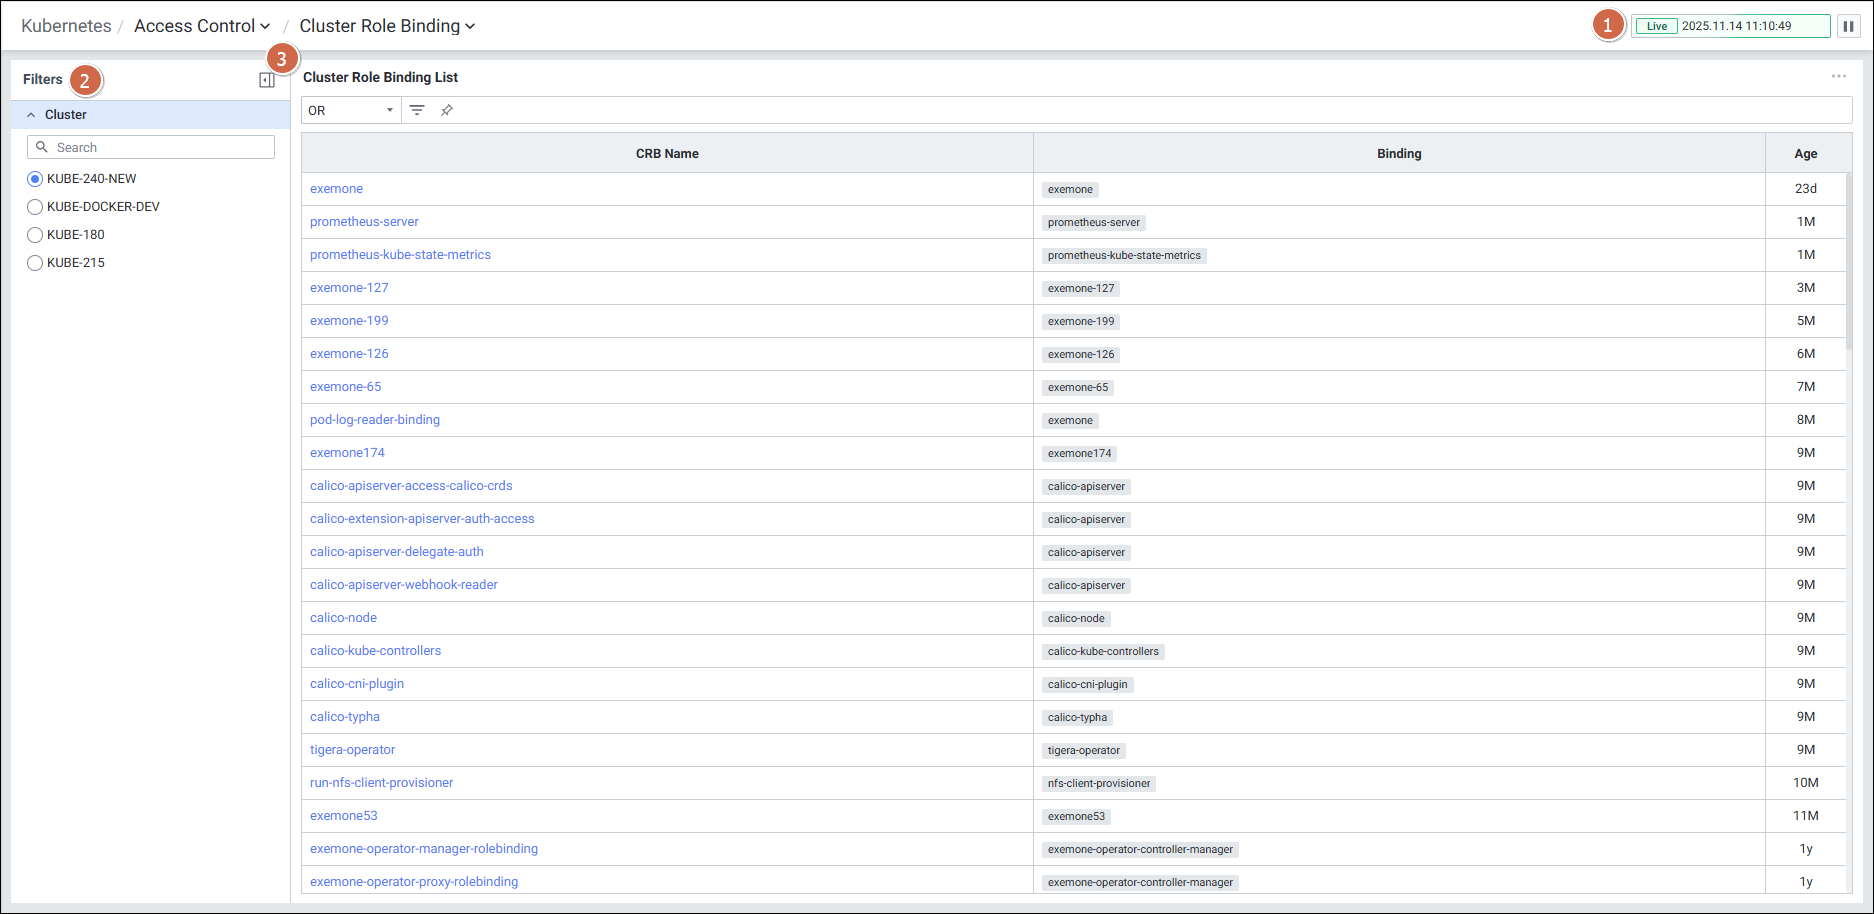Focus the cluster Search input field
Viewport: 1874px width, 914px height.
[x=160, y=147]
